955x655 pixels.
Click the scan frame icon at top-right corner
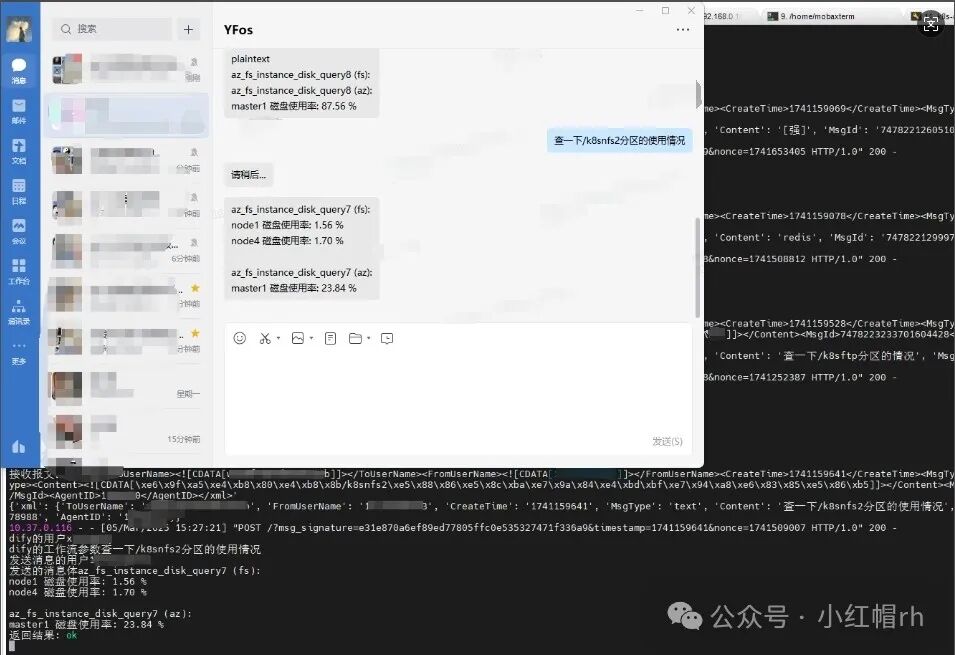point(931,24)
